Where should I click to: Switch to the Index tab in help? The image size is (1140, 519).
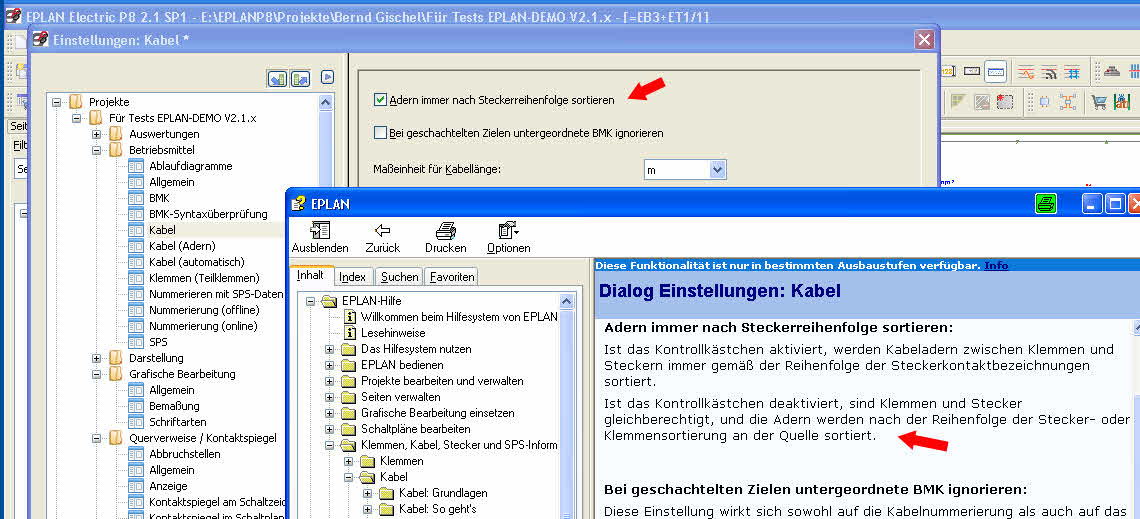(353, 276)
